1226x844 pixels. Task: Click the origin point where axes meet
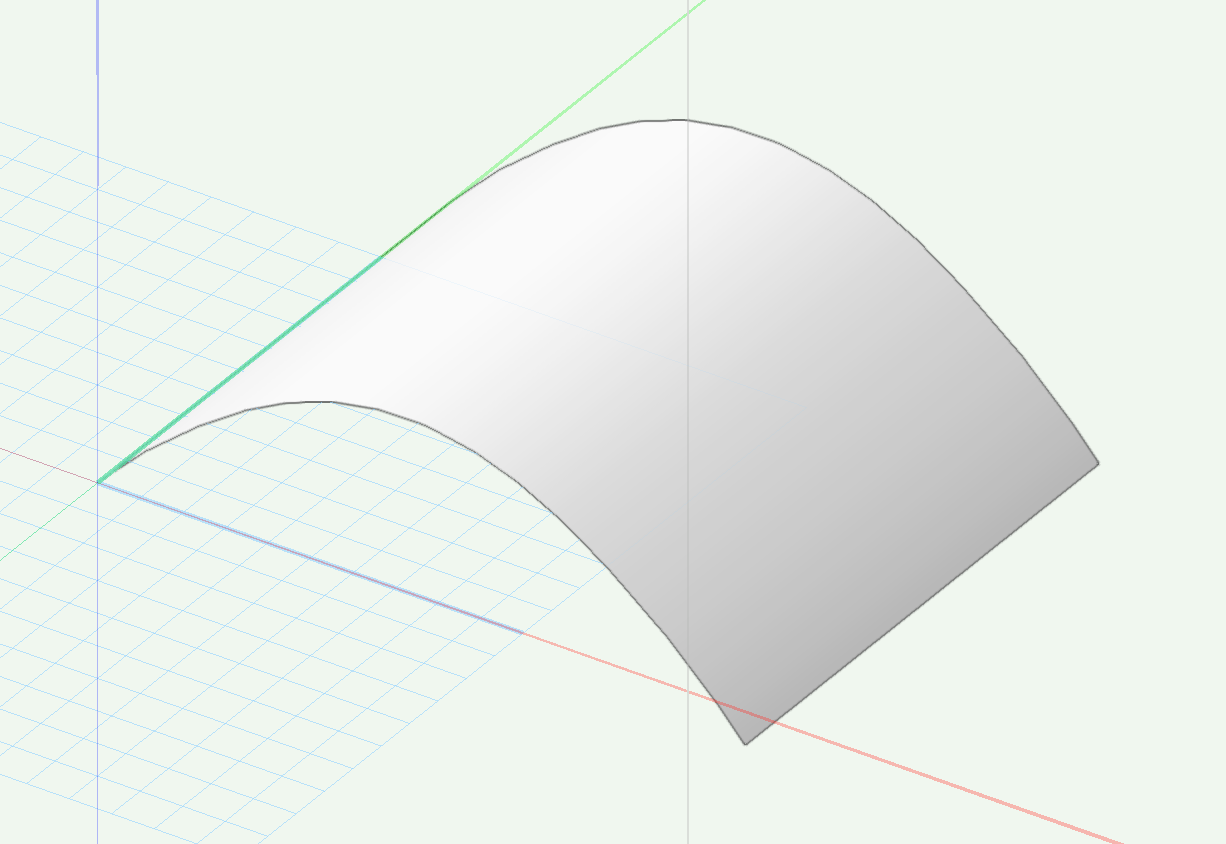97,482
